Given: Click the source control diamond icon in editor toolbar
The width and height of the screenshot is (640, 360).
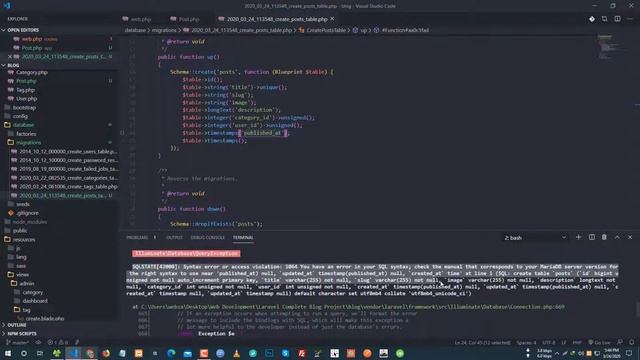Looking at the screenshot, I should 591,19.
